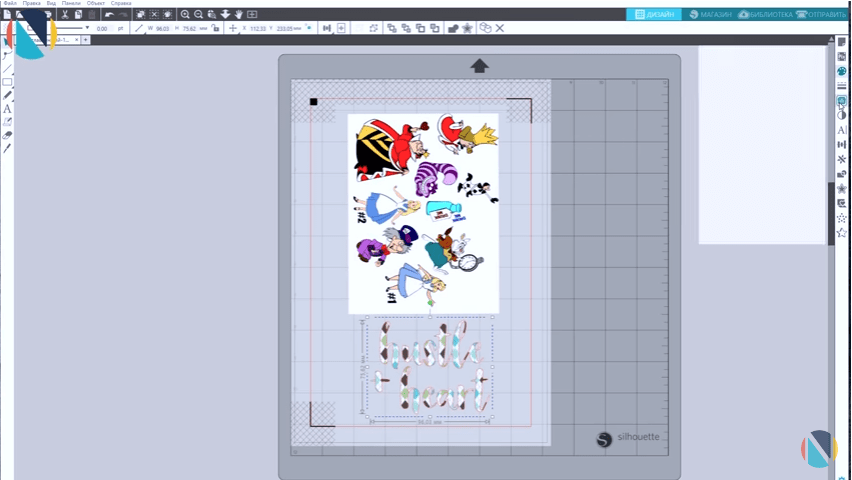Open the БИБЛИОТЕКА library tab

(765, 15)
